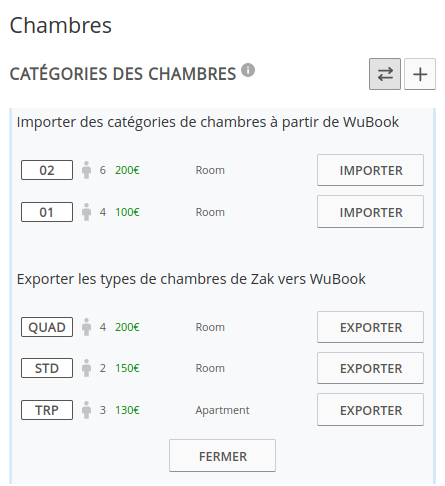Viewport: 445px width, 486px height.
Task: Open info tooltip beside Catégories des chambres
Action: [x=248, y=70]
